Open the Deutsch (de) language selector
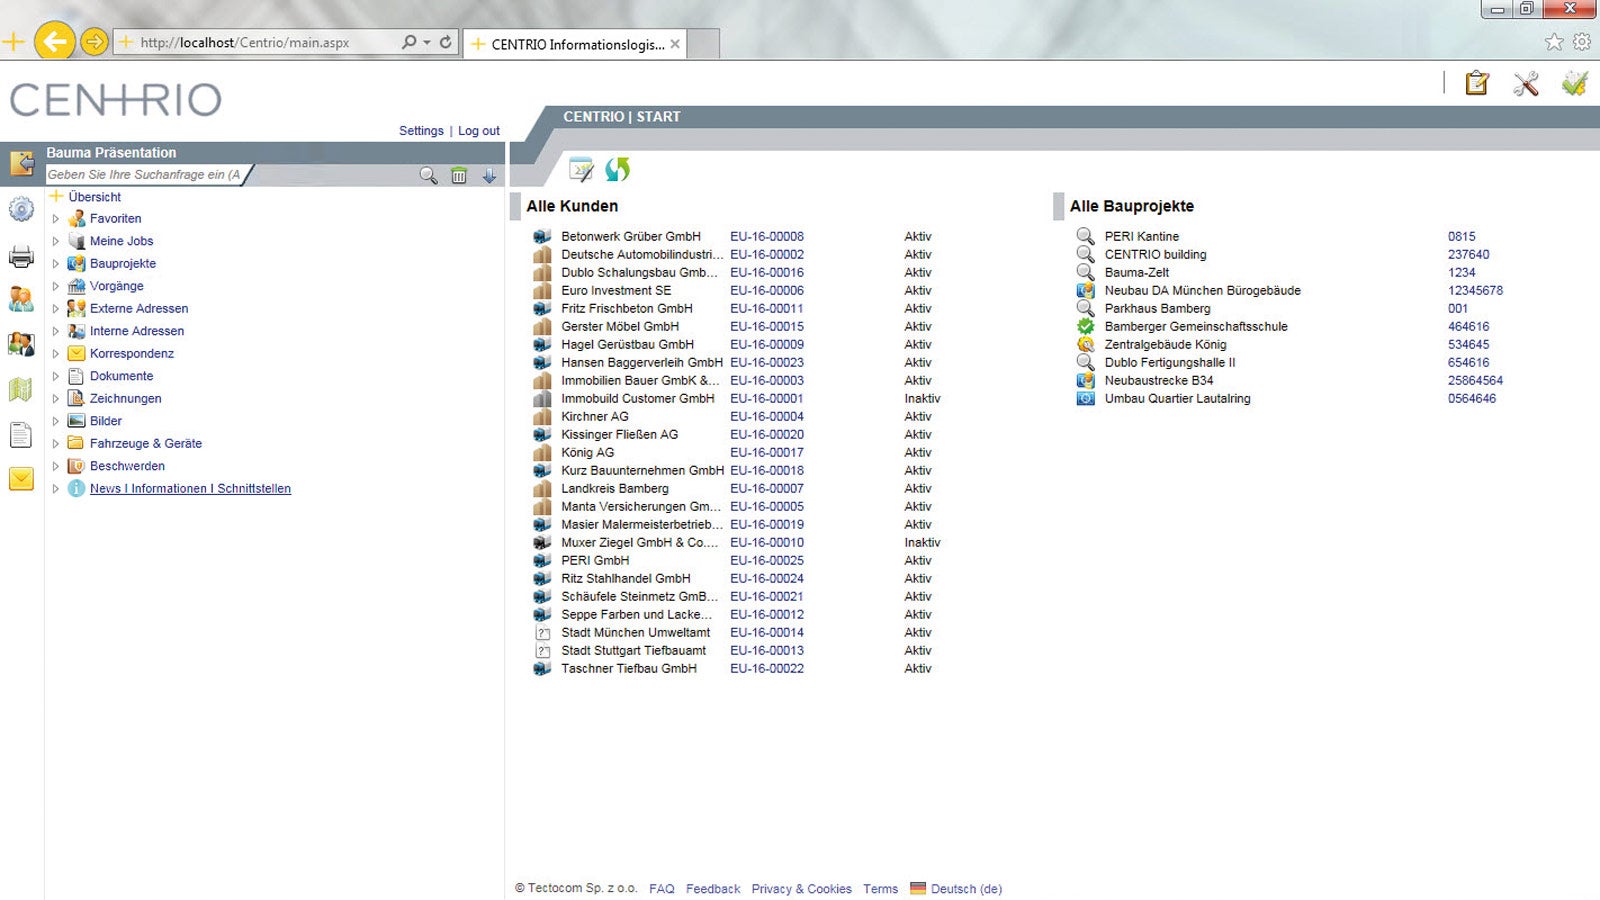1600x900 pixels. pos(965,889)
